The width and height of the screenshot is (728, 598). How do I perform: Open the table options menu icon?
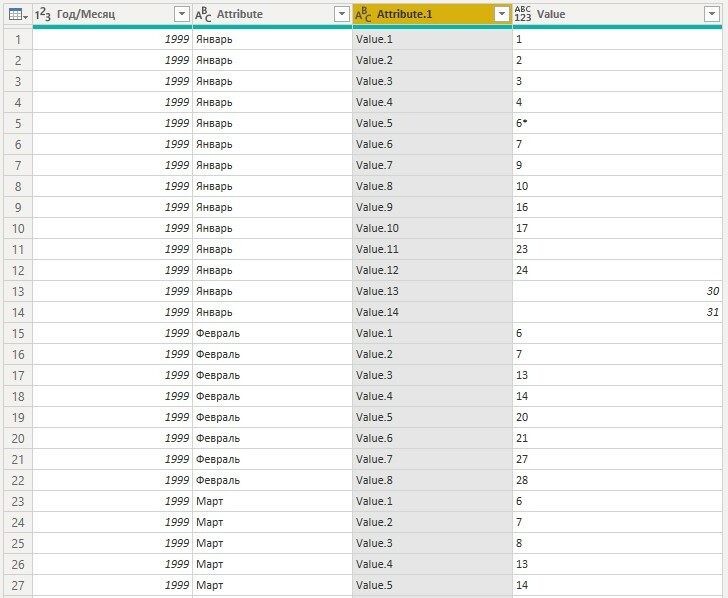[x=18, y=14]
